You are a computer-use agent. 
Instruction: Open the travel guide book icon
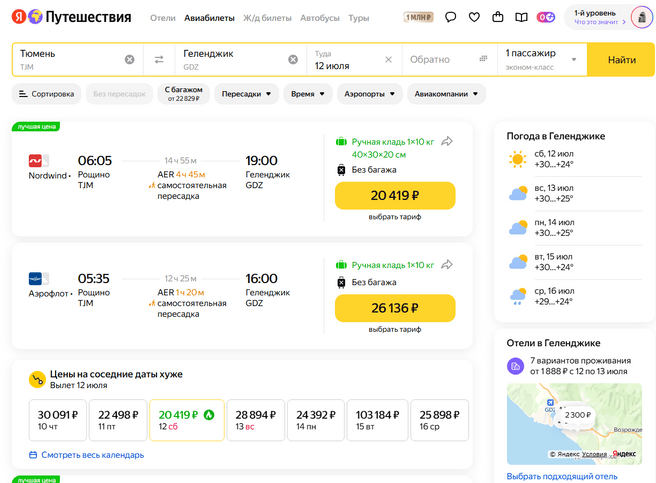tap(521, 17)
